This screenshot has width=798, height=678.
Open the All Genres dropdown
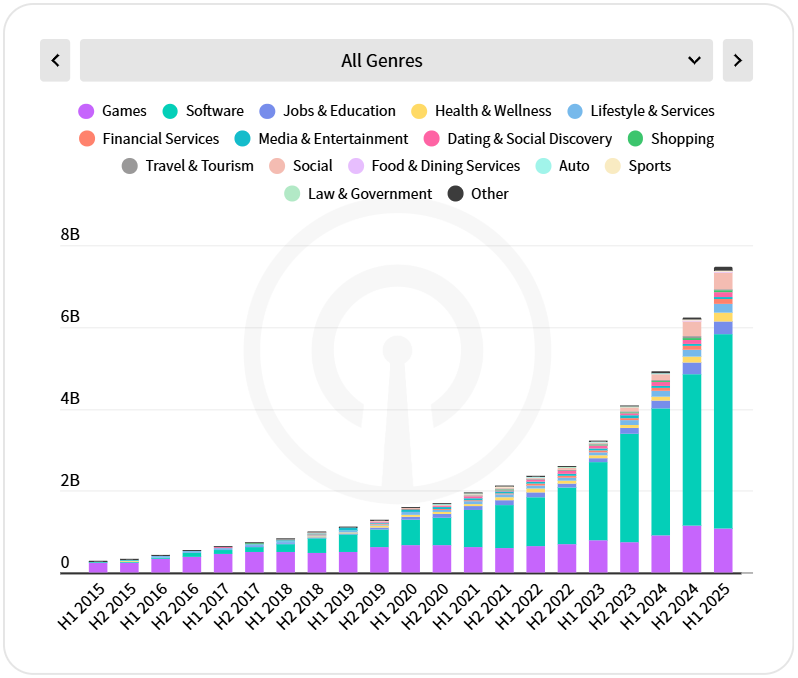pos(396,60)
